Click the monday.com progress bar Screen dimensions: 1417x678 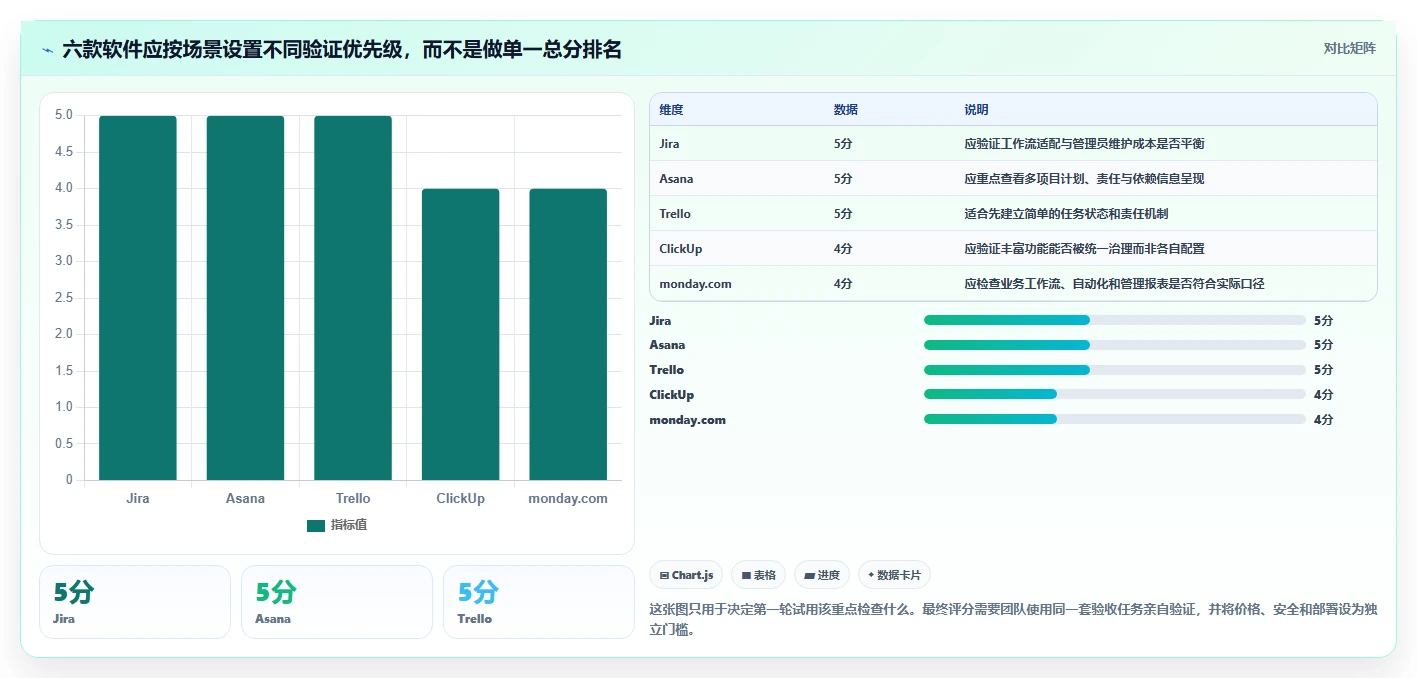pyautogui.click(x=1115, y=420)
